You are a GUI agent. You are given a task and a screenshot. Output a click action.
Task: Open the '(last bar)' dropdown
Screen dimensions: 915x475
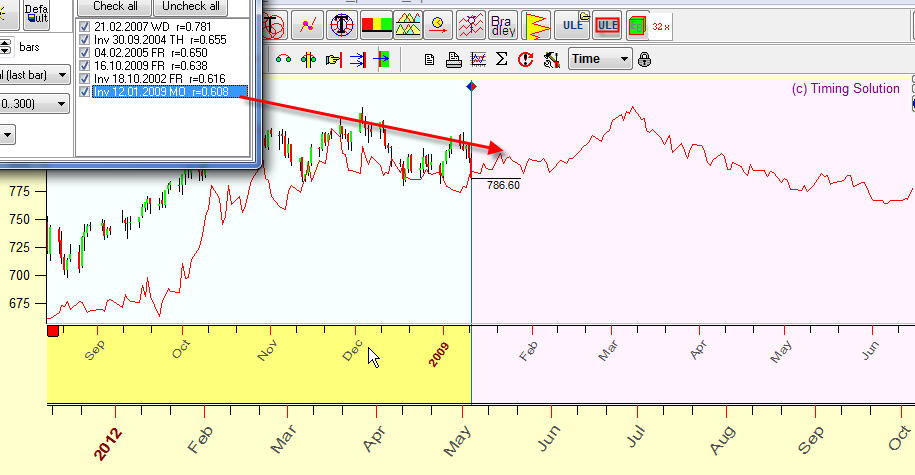pyautogui.click(x=34, y=75)
